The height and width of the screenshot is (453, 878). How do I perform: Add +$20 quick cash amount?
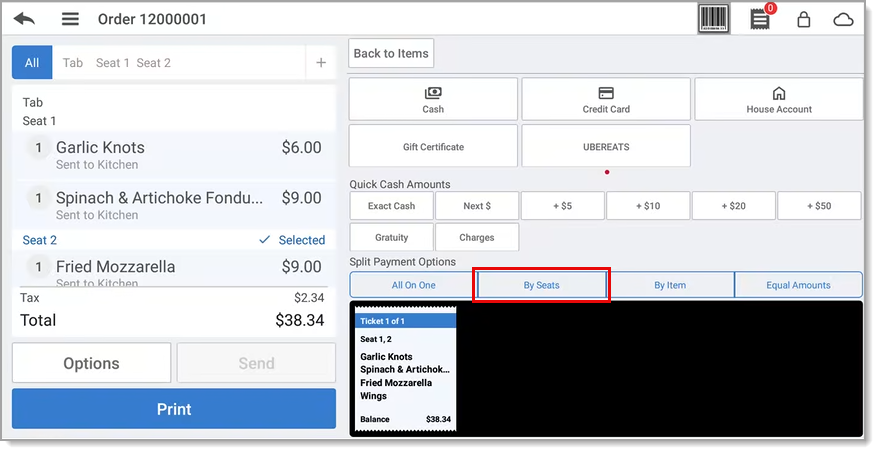[x=734, y=206]
